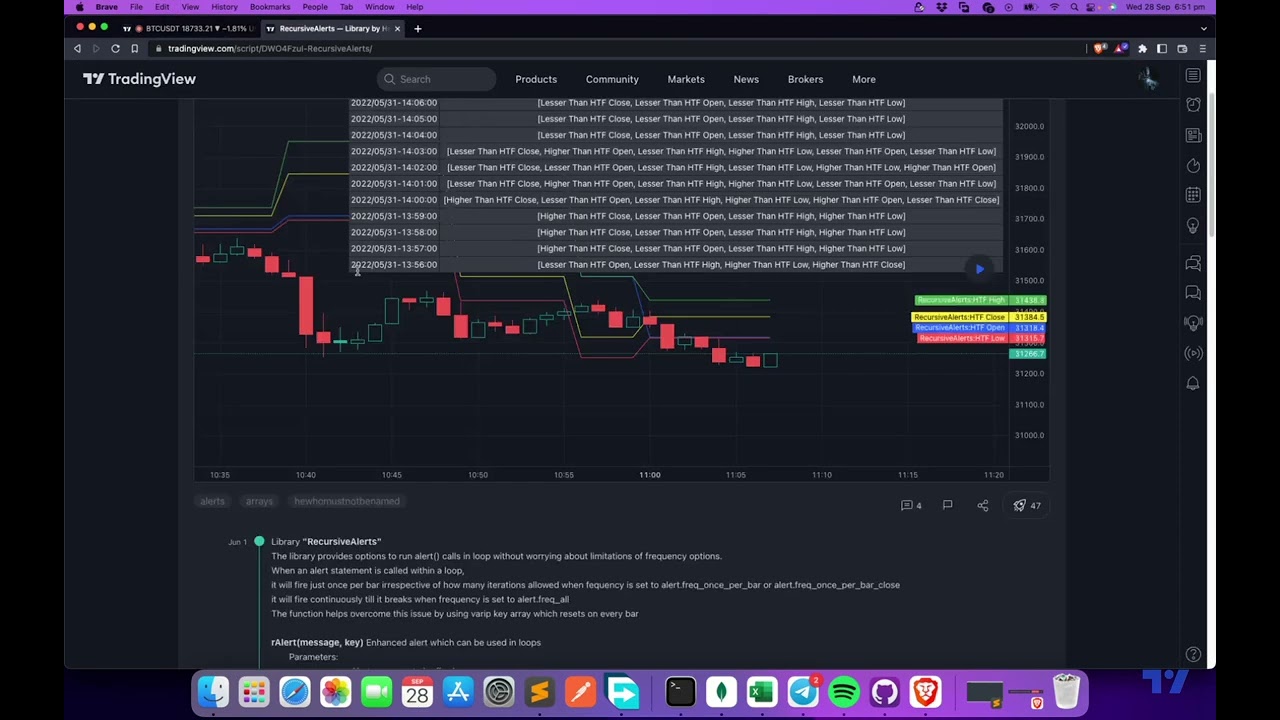Click the TradingView Search field
Image resolution: width=1280 pixels, height=720 pixels.
436,79
